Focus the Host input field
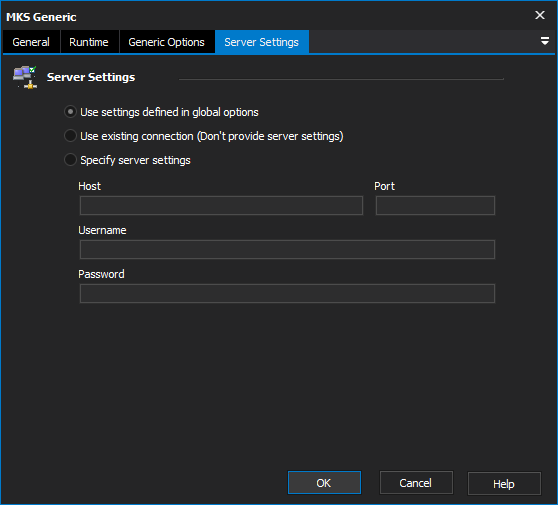558x505 pixels. coord(221,205)
